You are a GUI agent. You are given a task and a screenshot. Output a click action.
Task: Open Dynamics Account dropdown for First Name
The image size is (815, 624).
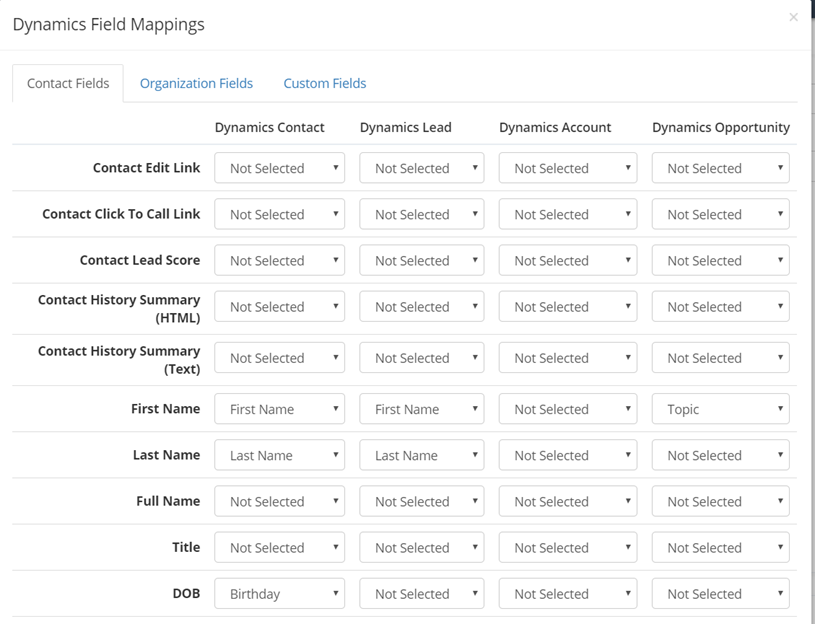point(568,409)
